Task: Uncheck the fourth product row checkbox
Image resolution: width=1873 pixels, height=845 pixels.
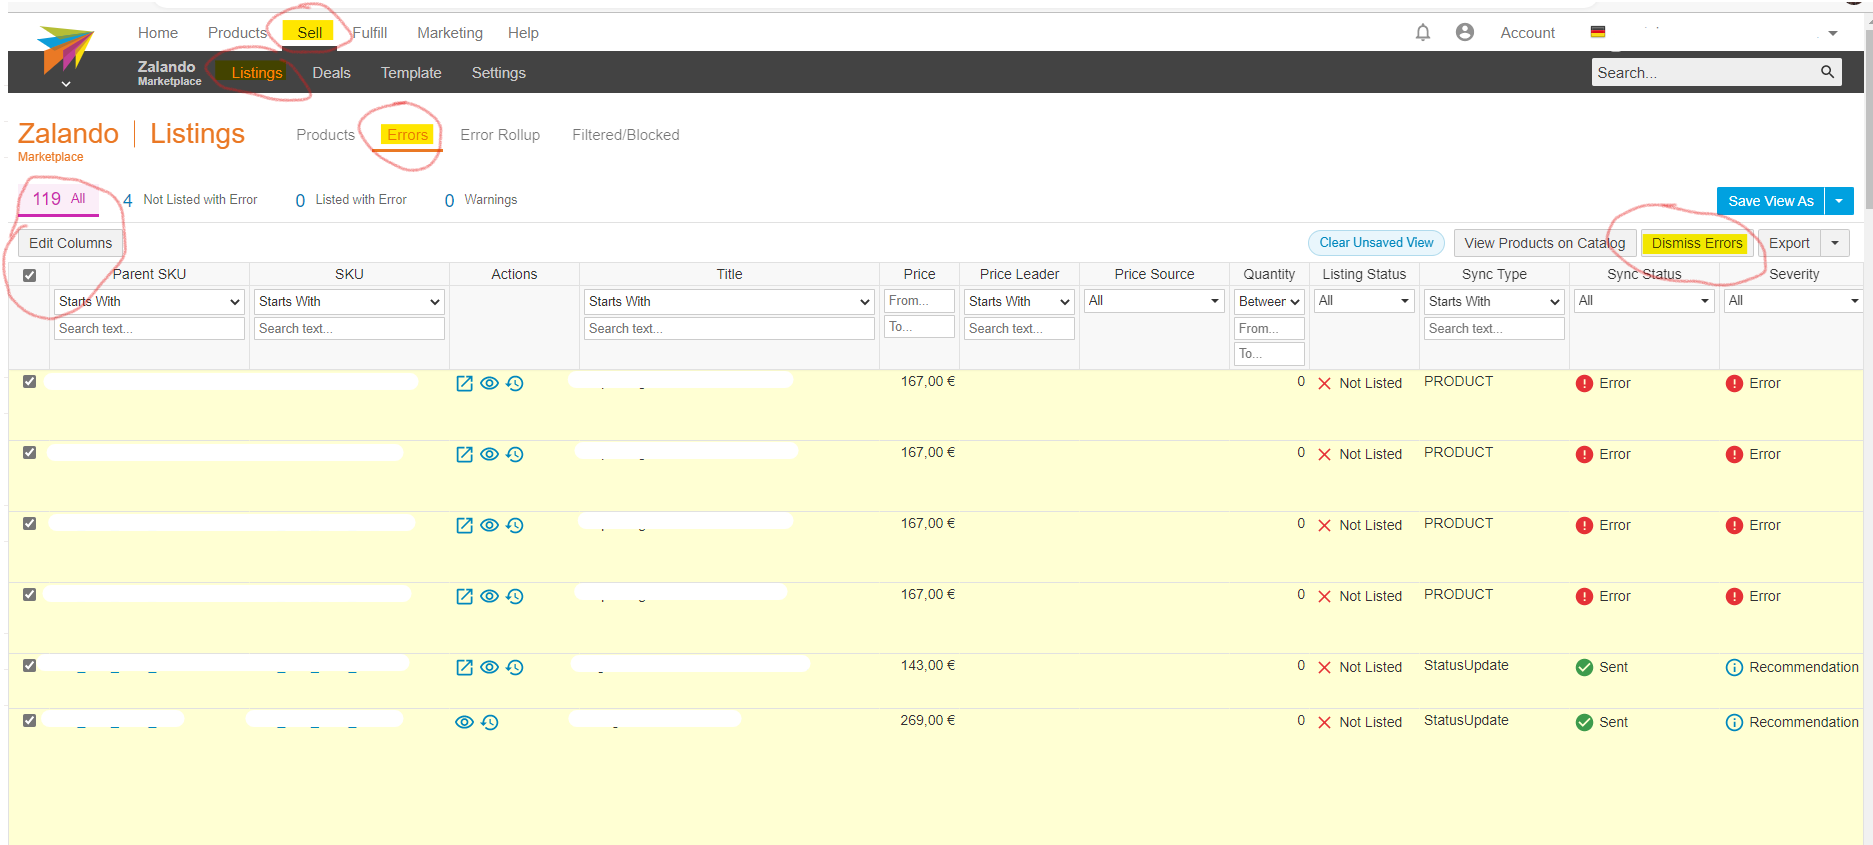Action: point(29,594)
